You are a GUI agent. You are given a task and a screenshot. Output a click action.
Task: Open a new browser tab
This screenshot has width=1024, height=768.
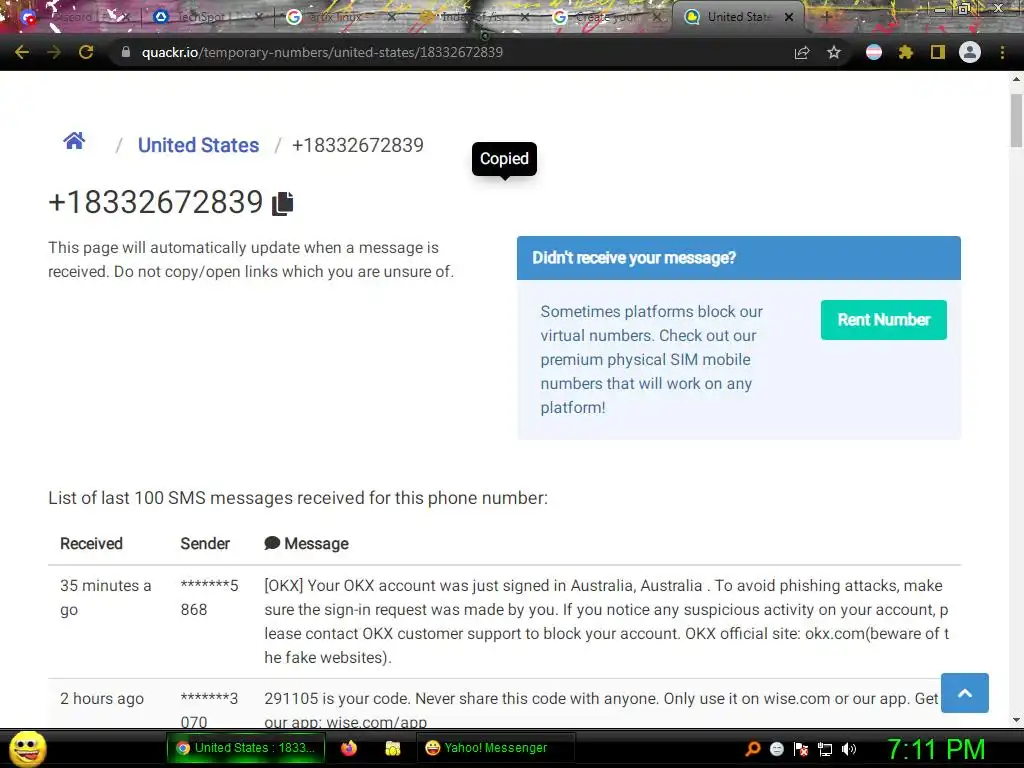[x=826, y=17]
